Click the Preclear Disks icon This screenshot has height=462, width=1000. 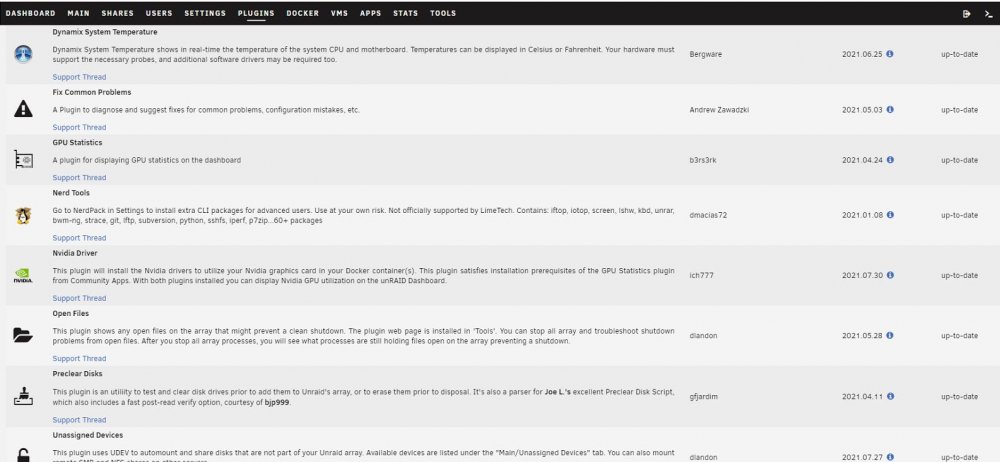[23, 396]
